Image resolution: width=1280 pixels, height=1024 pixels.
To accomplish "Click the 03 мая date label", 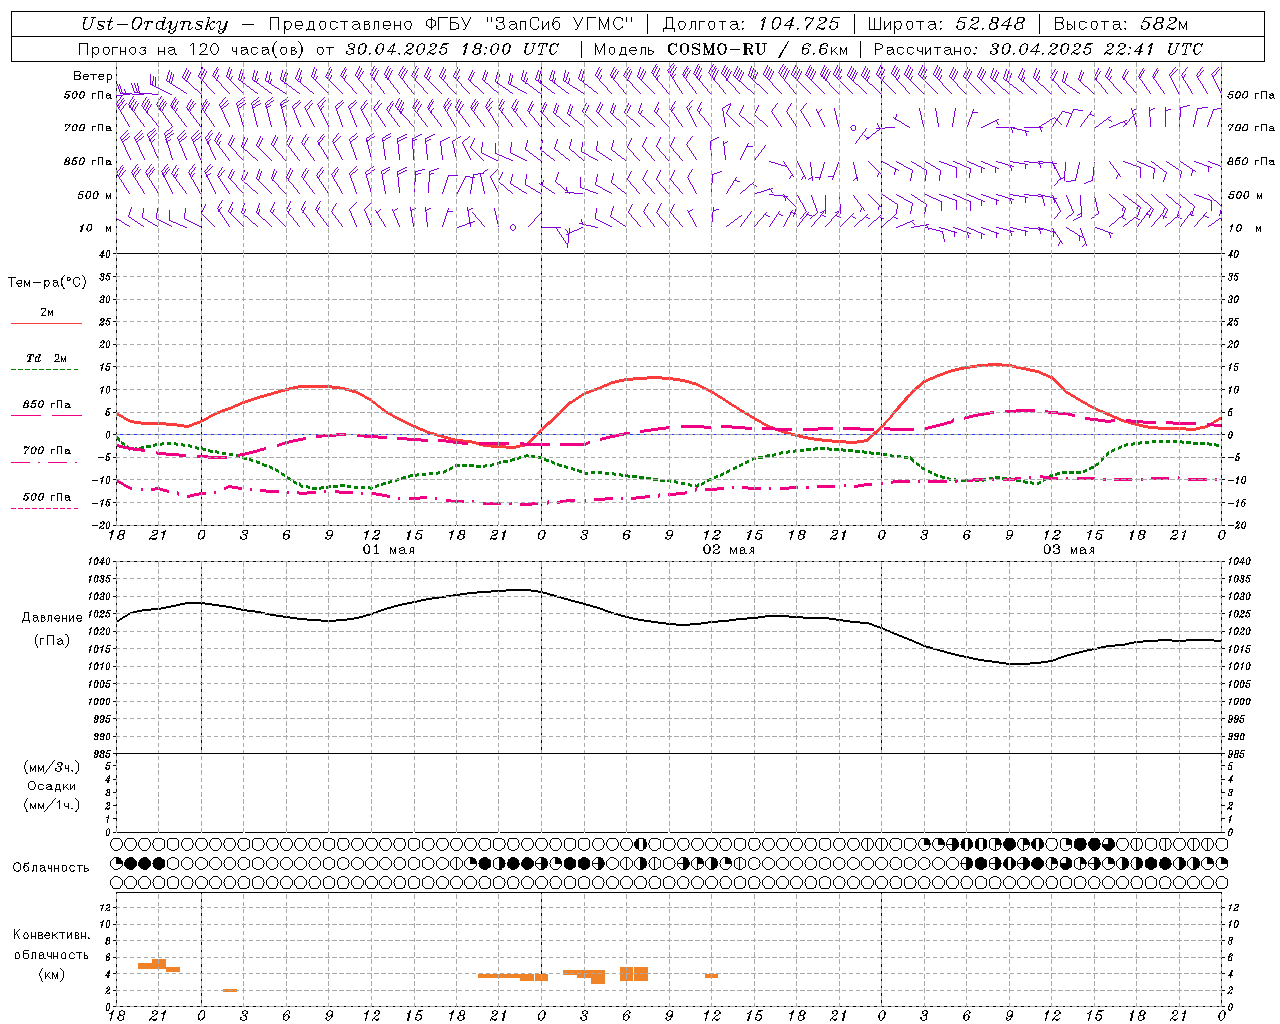I will pyautogui.click(x=1068, y=549).
